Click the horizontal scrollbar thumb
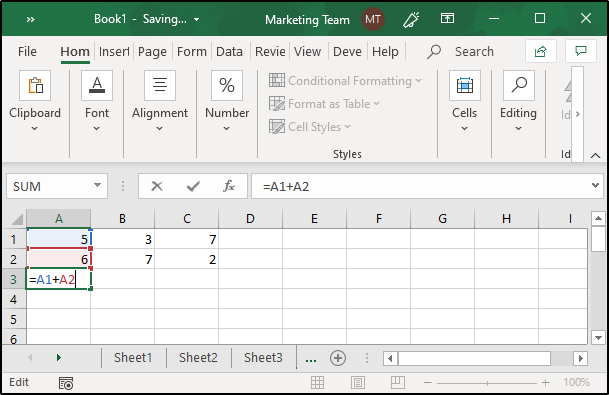609x395 pixels. pyautogui.click(x=474, y=358)
